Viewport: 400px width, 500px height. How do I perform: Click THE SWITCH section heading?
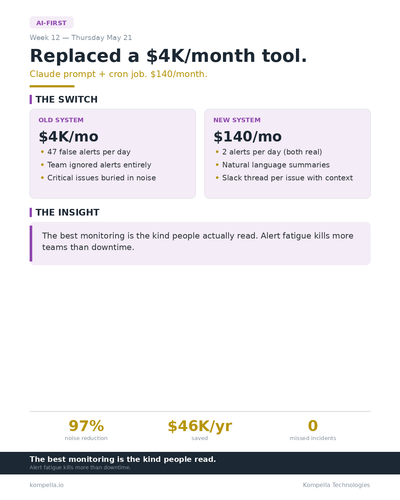pyautogui.click(x=66, y=99)
